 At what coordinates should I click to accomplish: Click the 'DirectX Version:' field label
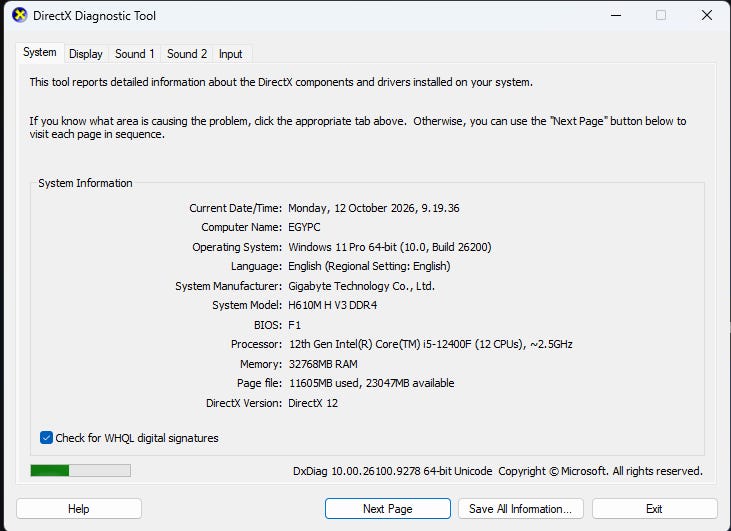(x=244, y=403)
